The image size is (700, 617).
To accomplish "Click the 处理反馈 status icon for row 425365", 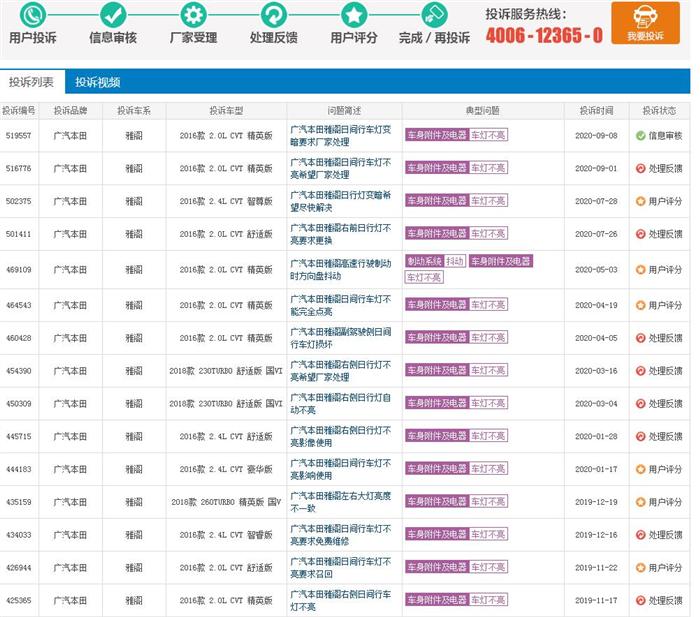I will [641, 600].
